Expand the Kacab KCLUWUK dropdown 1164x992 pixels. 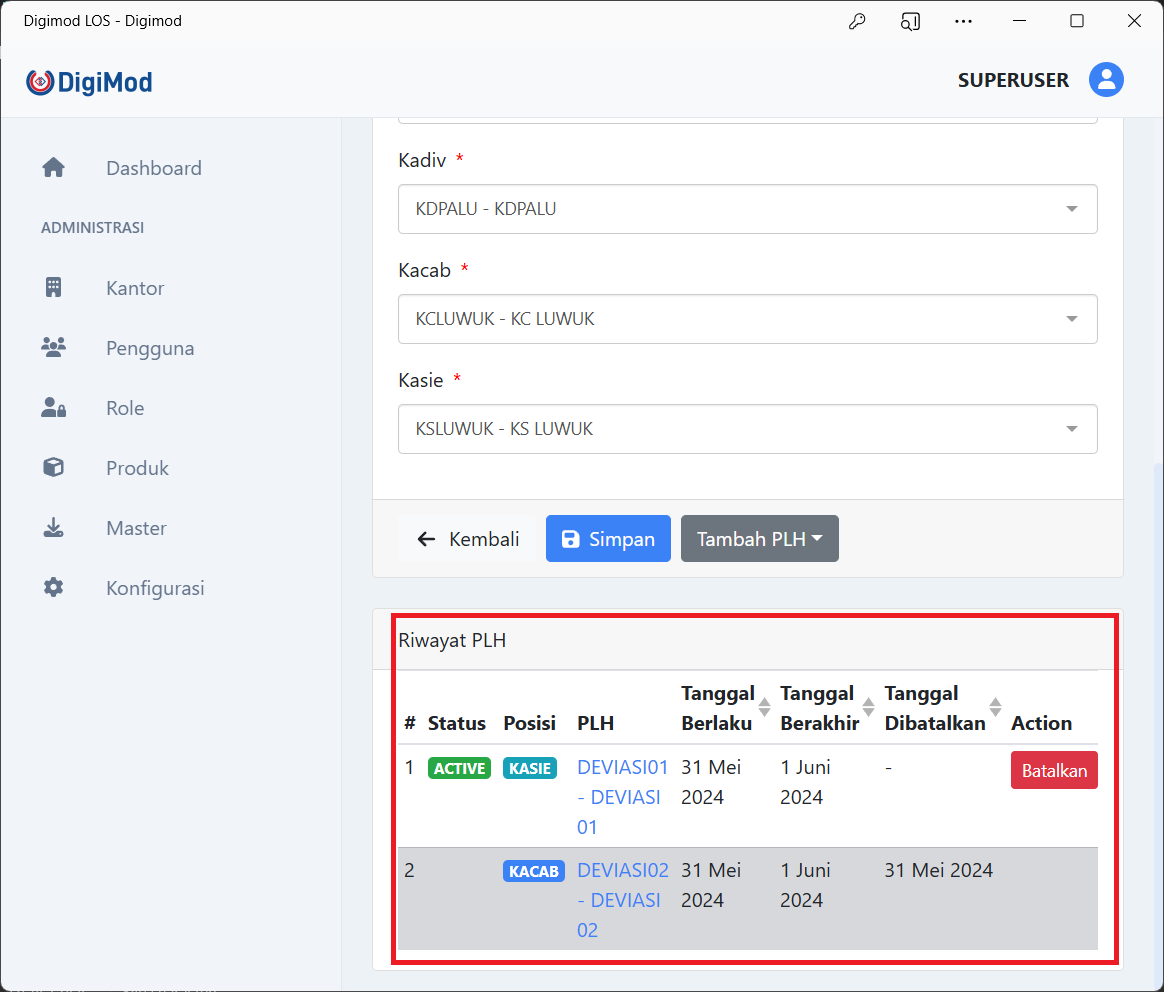click(747, 319)
